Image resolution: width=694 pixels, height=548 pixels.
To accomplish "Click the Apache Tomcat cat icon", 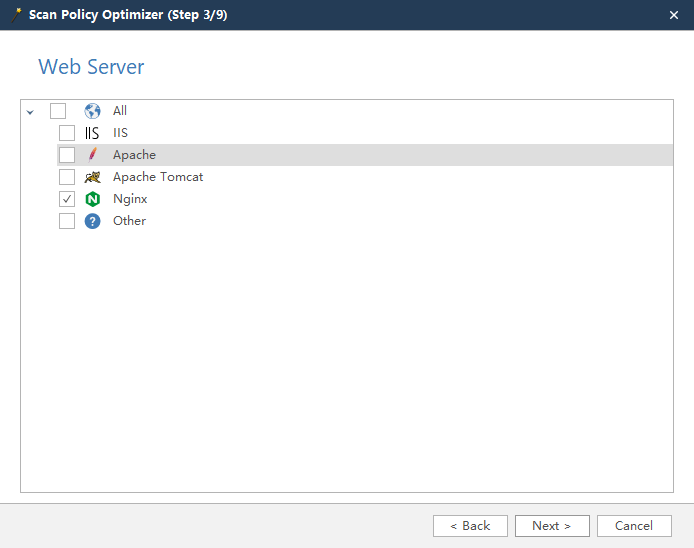I will click(x=93, y=177).
